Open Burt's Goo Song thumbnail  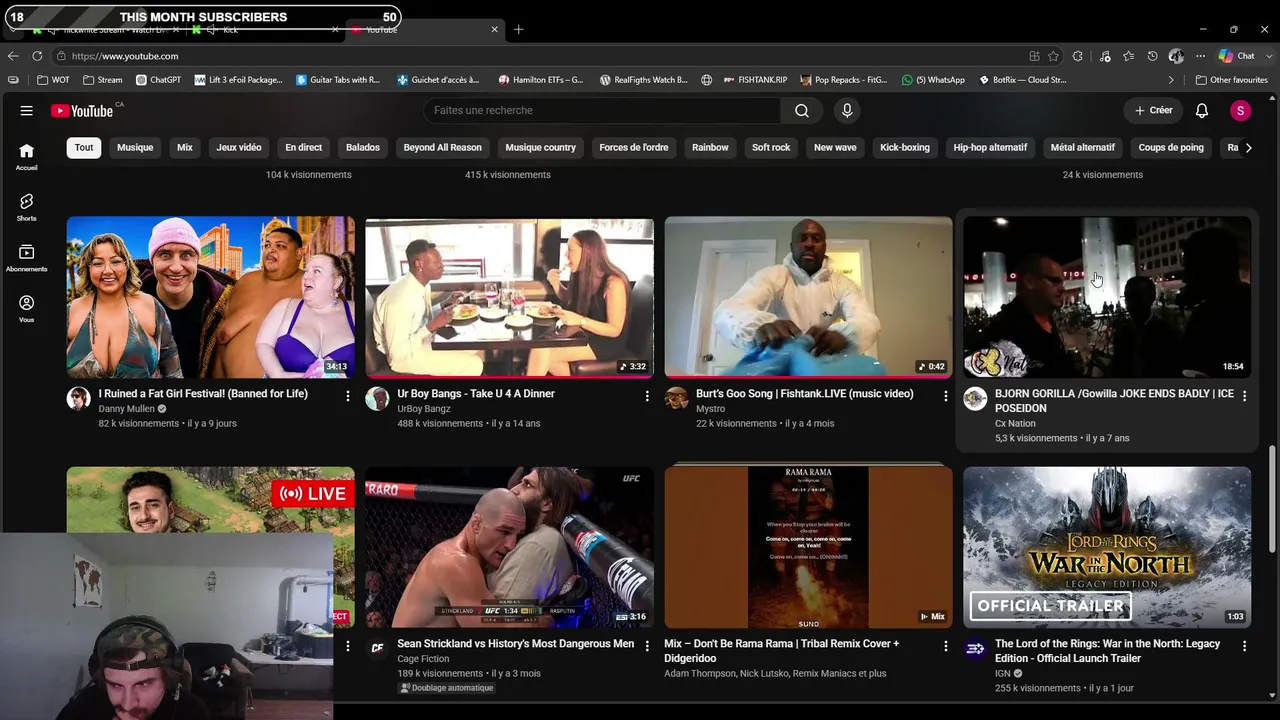[808, 298]
